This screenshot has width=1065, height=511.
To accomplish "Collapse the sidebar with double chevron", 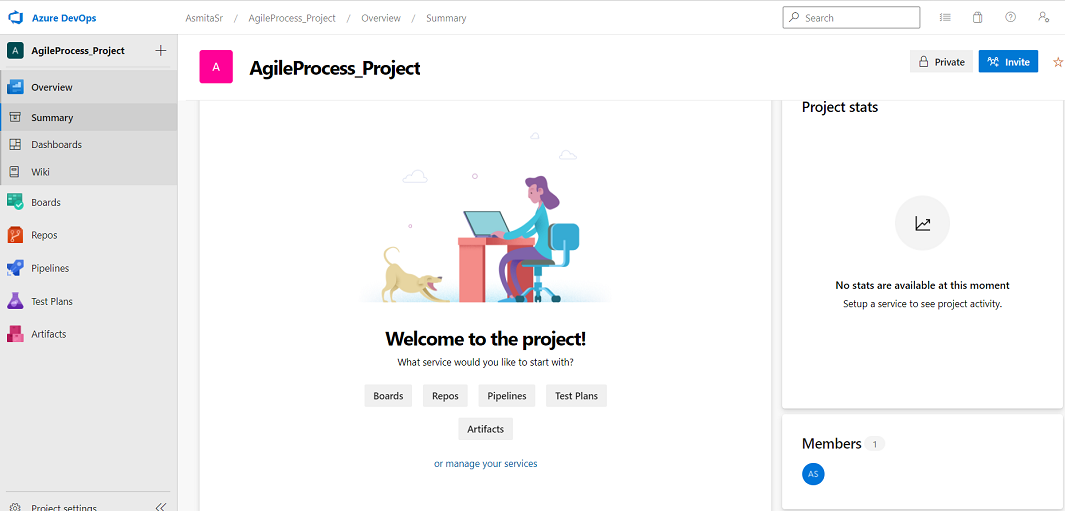I will tap(160, 507).
